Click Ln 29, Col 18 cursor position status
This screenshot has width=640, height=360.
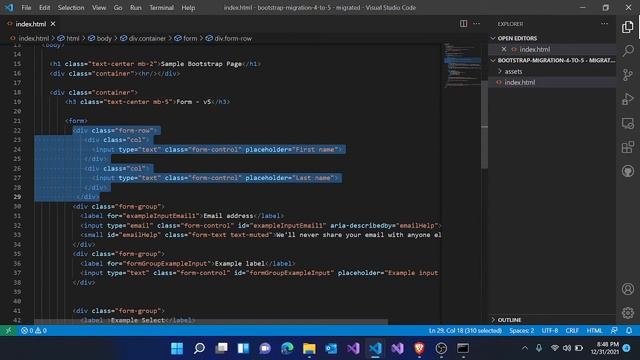click(x=465, y=331)
